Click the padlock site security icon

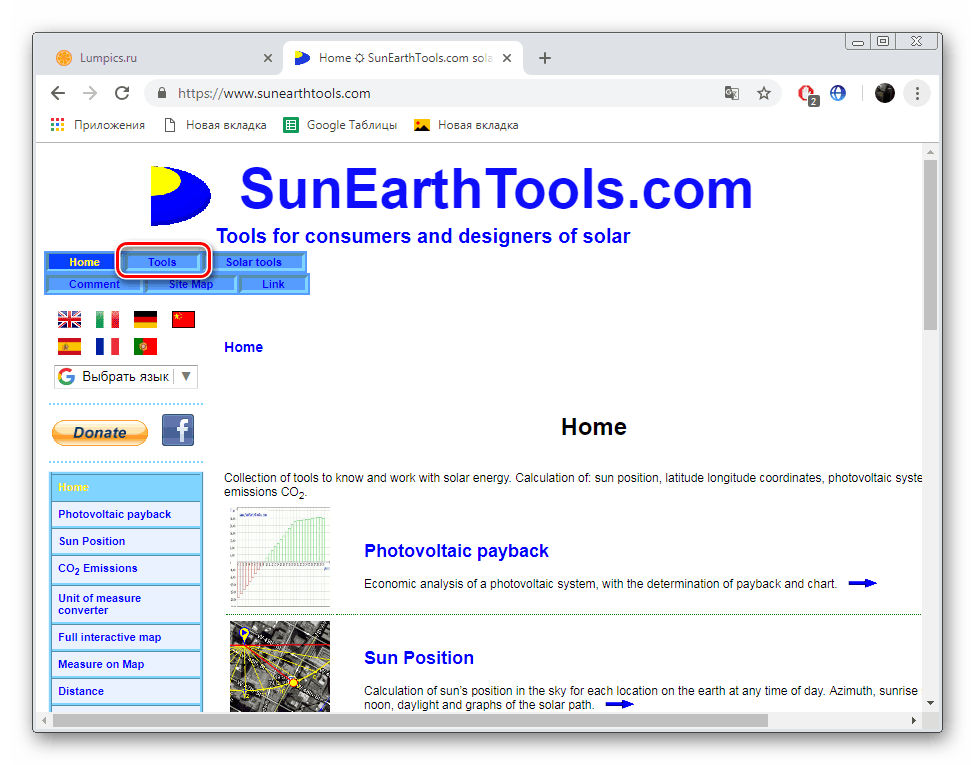point(162,93)
